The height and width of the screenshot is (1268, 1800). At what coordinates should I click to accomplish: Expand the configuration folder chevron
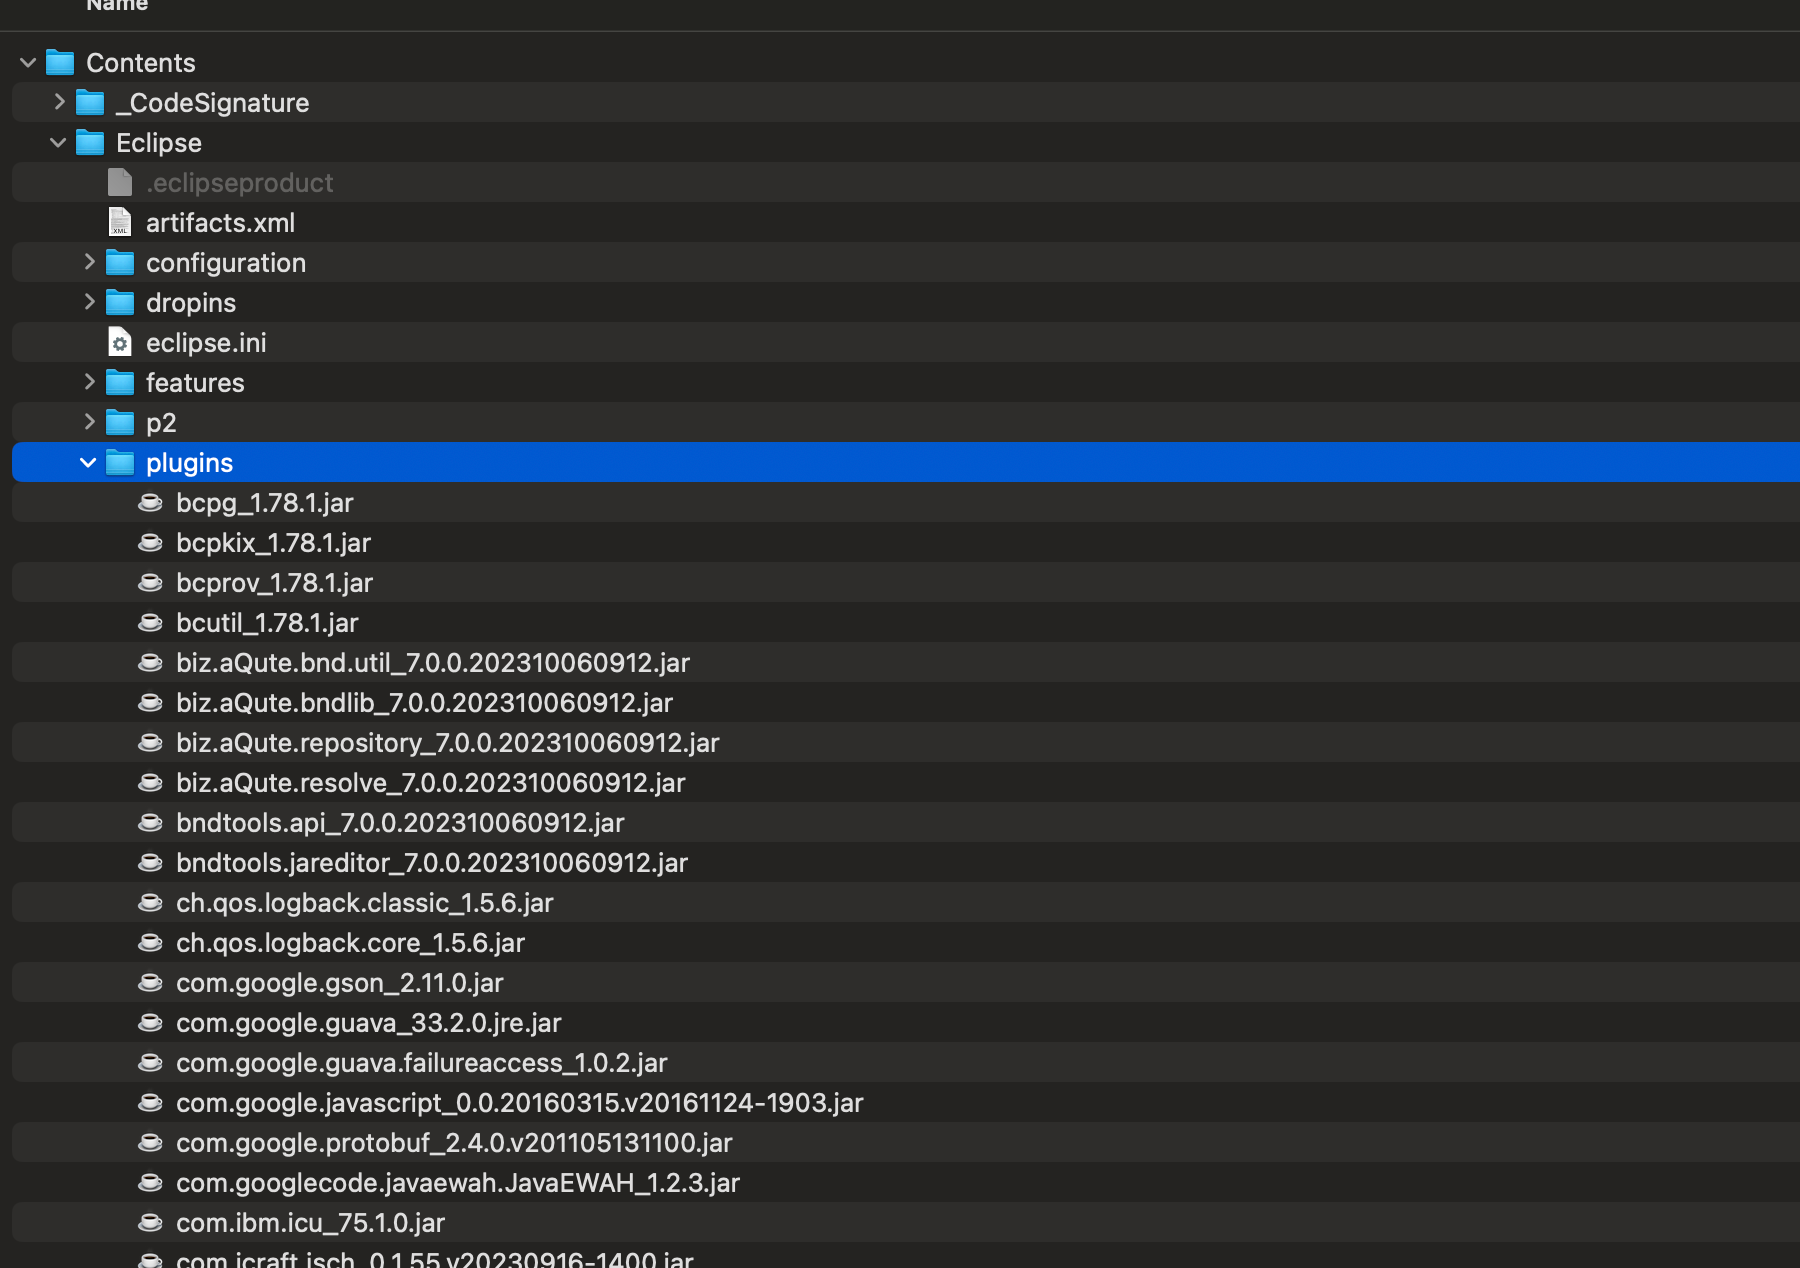[x=89, y=262]
